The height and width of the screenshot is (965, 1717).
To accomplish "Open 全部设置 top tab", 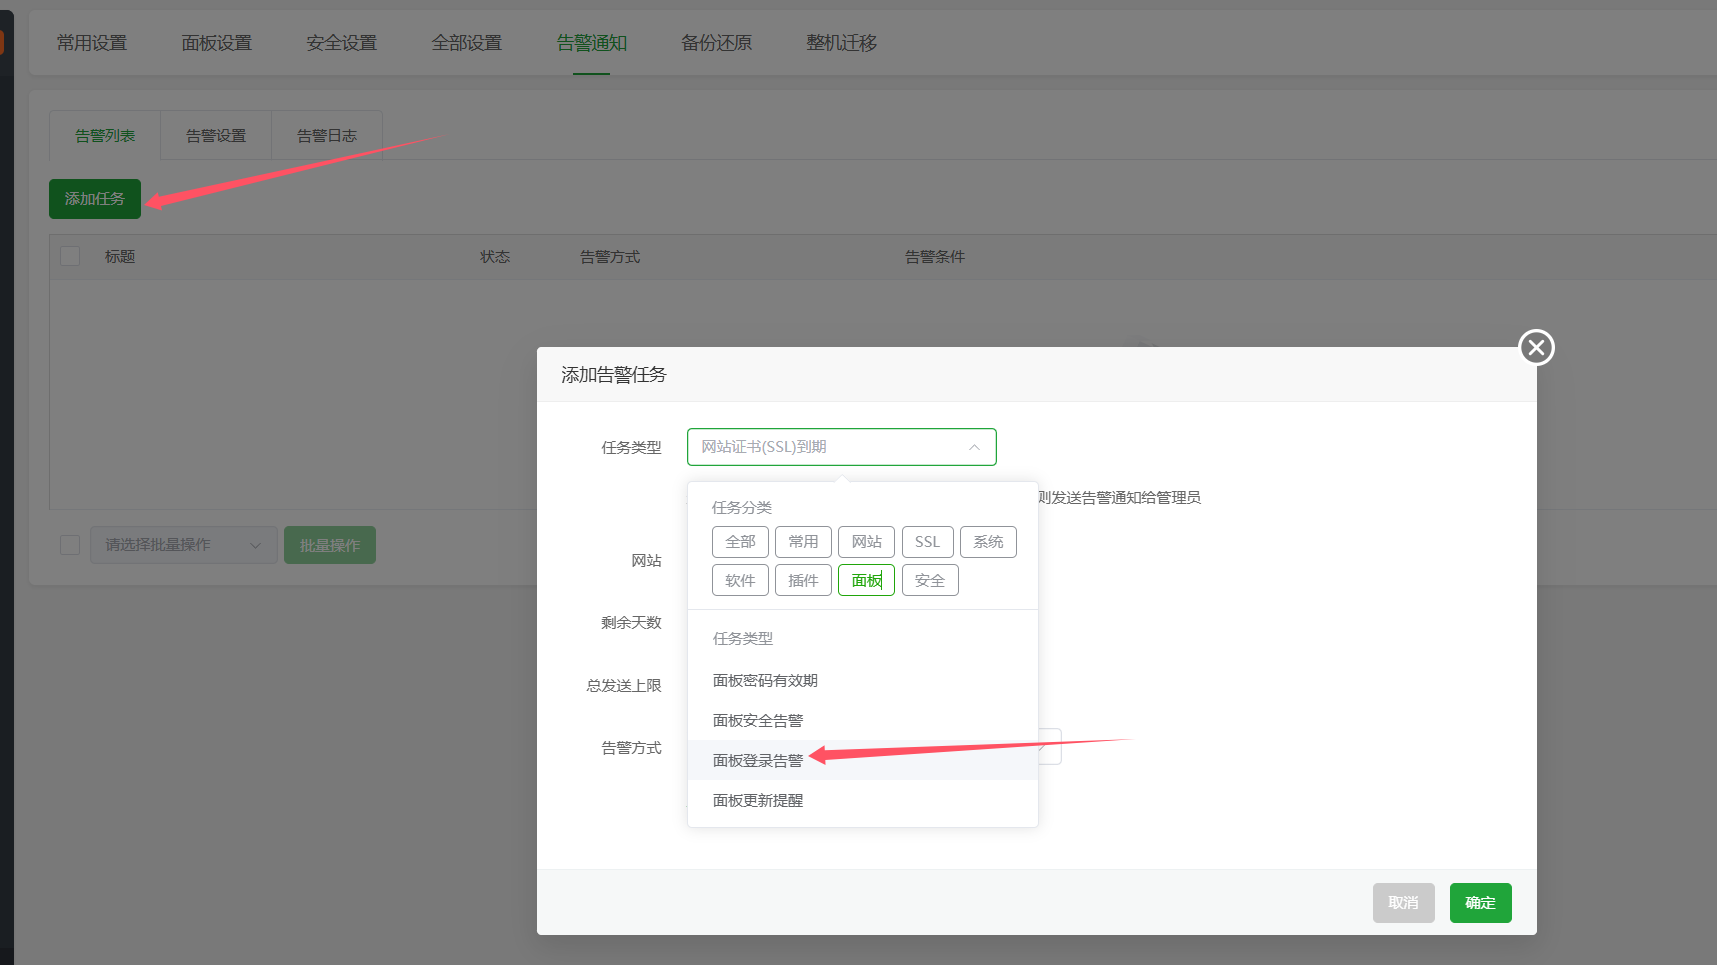I will click(467, 43).
